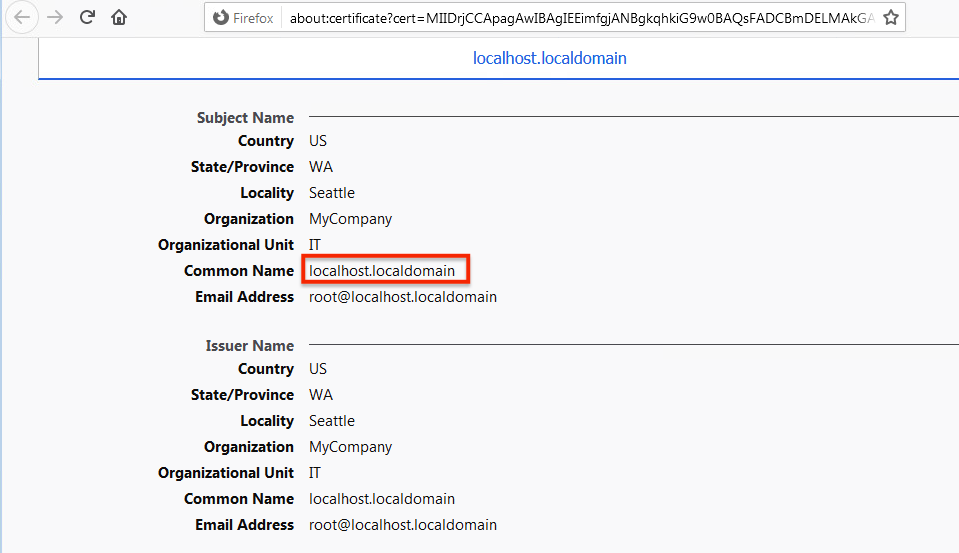Click the Issuer Email Address value

(402, 525)
